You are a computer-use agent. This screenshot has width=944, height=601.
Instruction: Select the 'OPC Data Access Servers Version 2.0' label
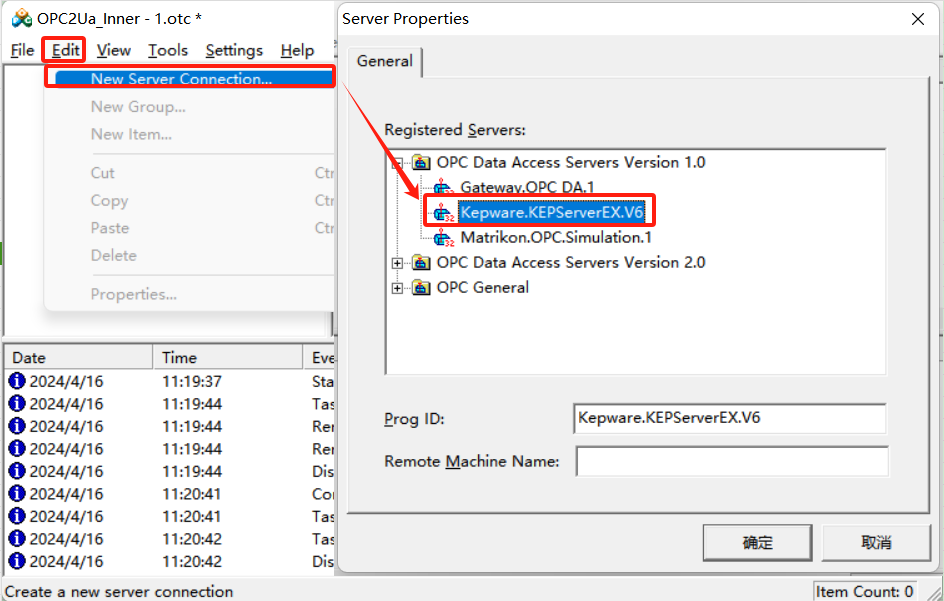571,263
